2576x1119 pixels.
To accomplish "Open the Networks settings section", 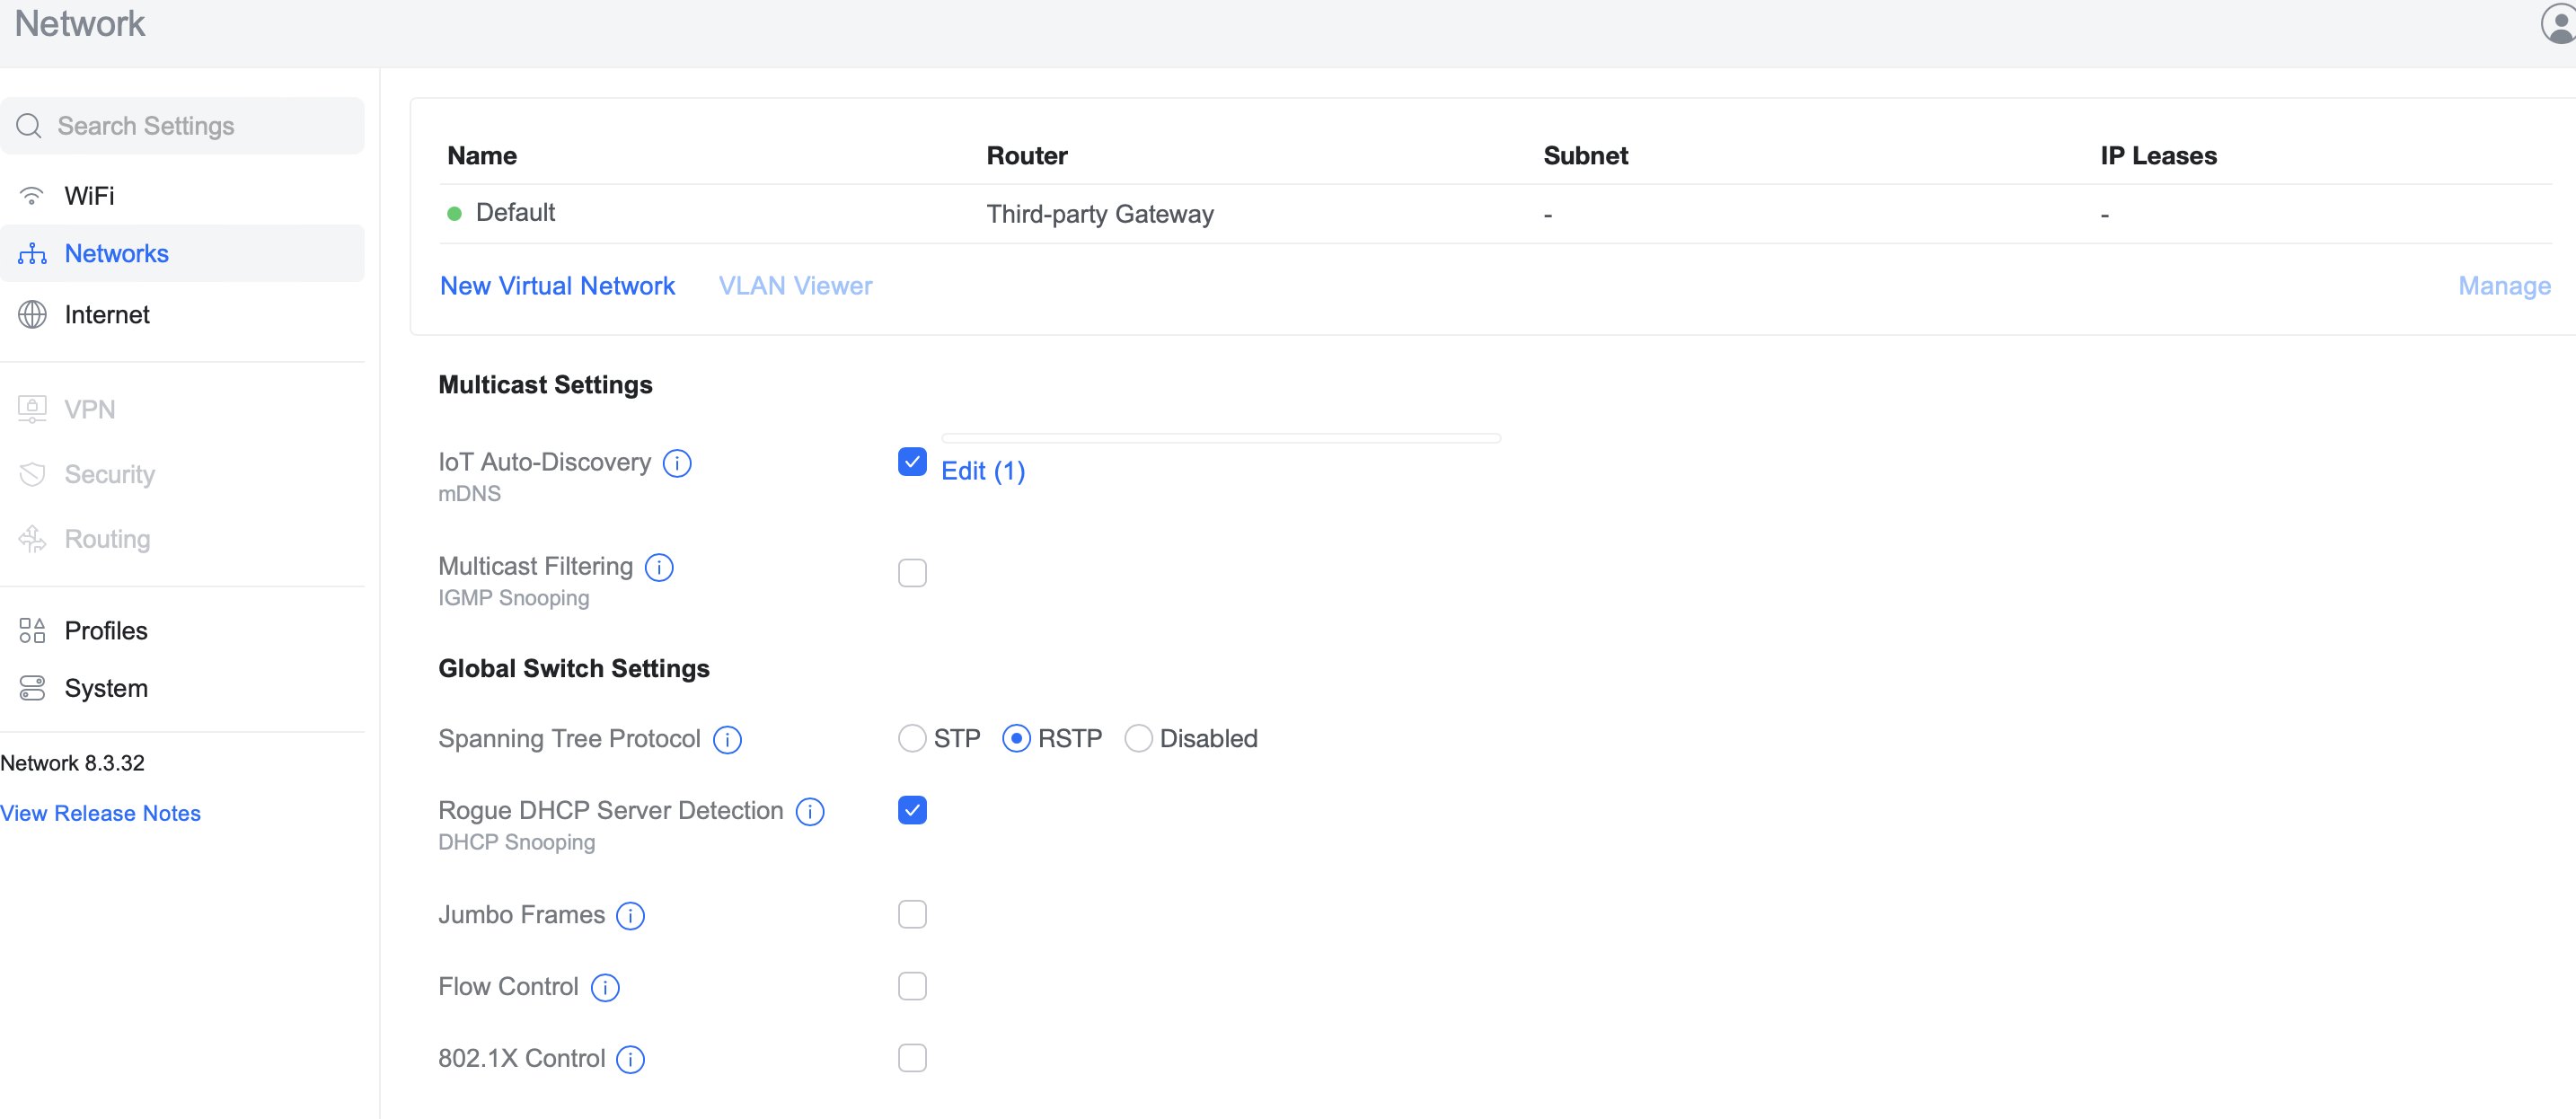I will [182, 254].
